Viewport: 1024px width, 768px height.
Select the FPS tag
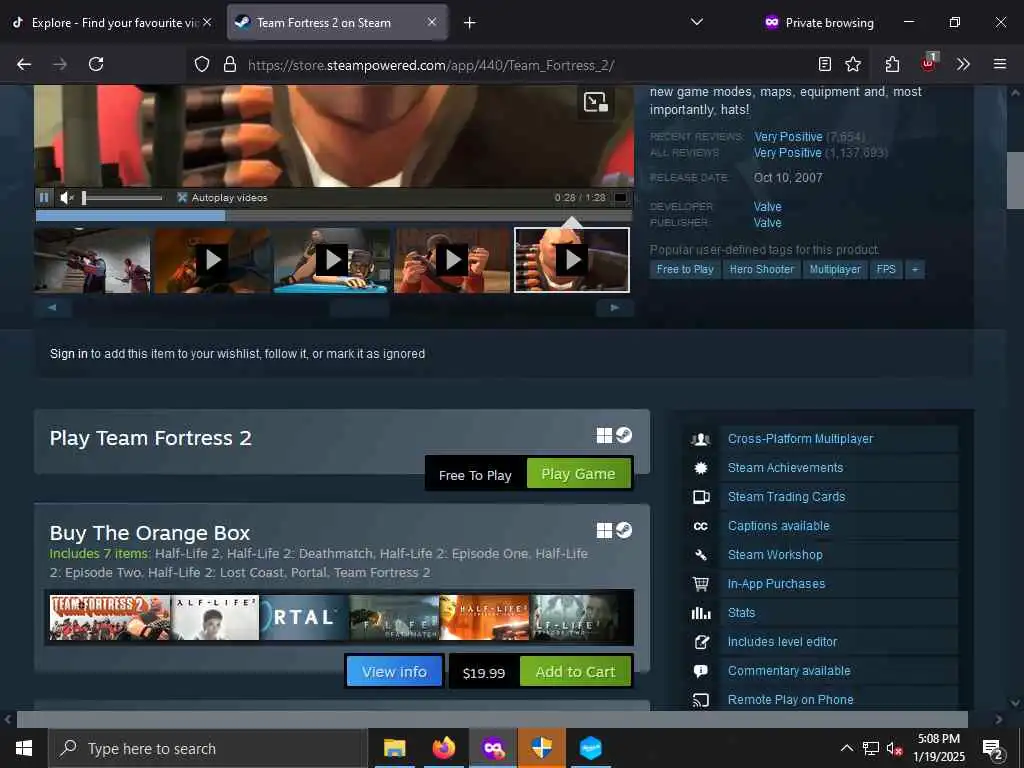click(886, 269)
